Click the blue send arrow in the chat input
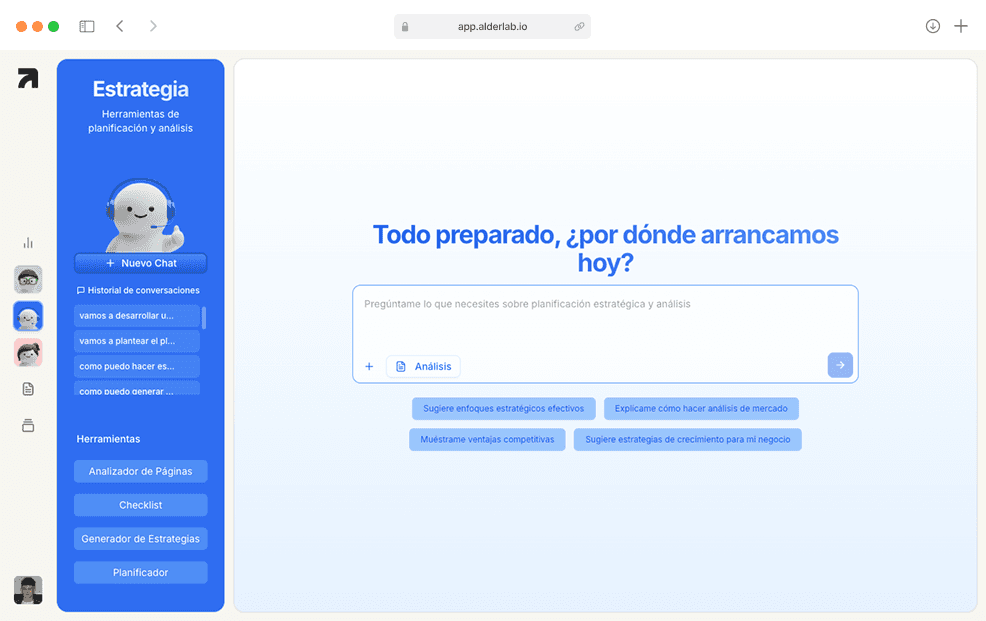The image size is (986, 621). (x=839, y=365)
